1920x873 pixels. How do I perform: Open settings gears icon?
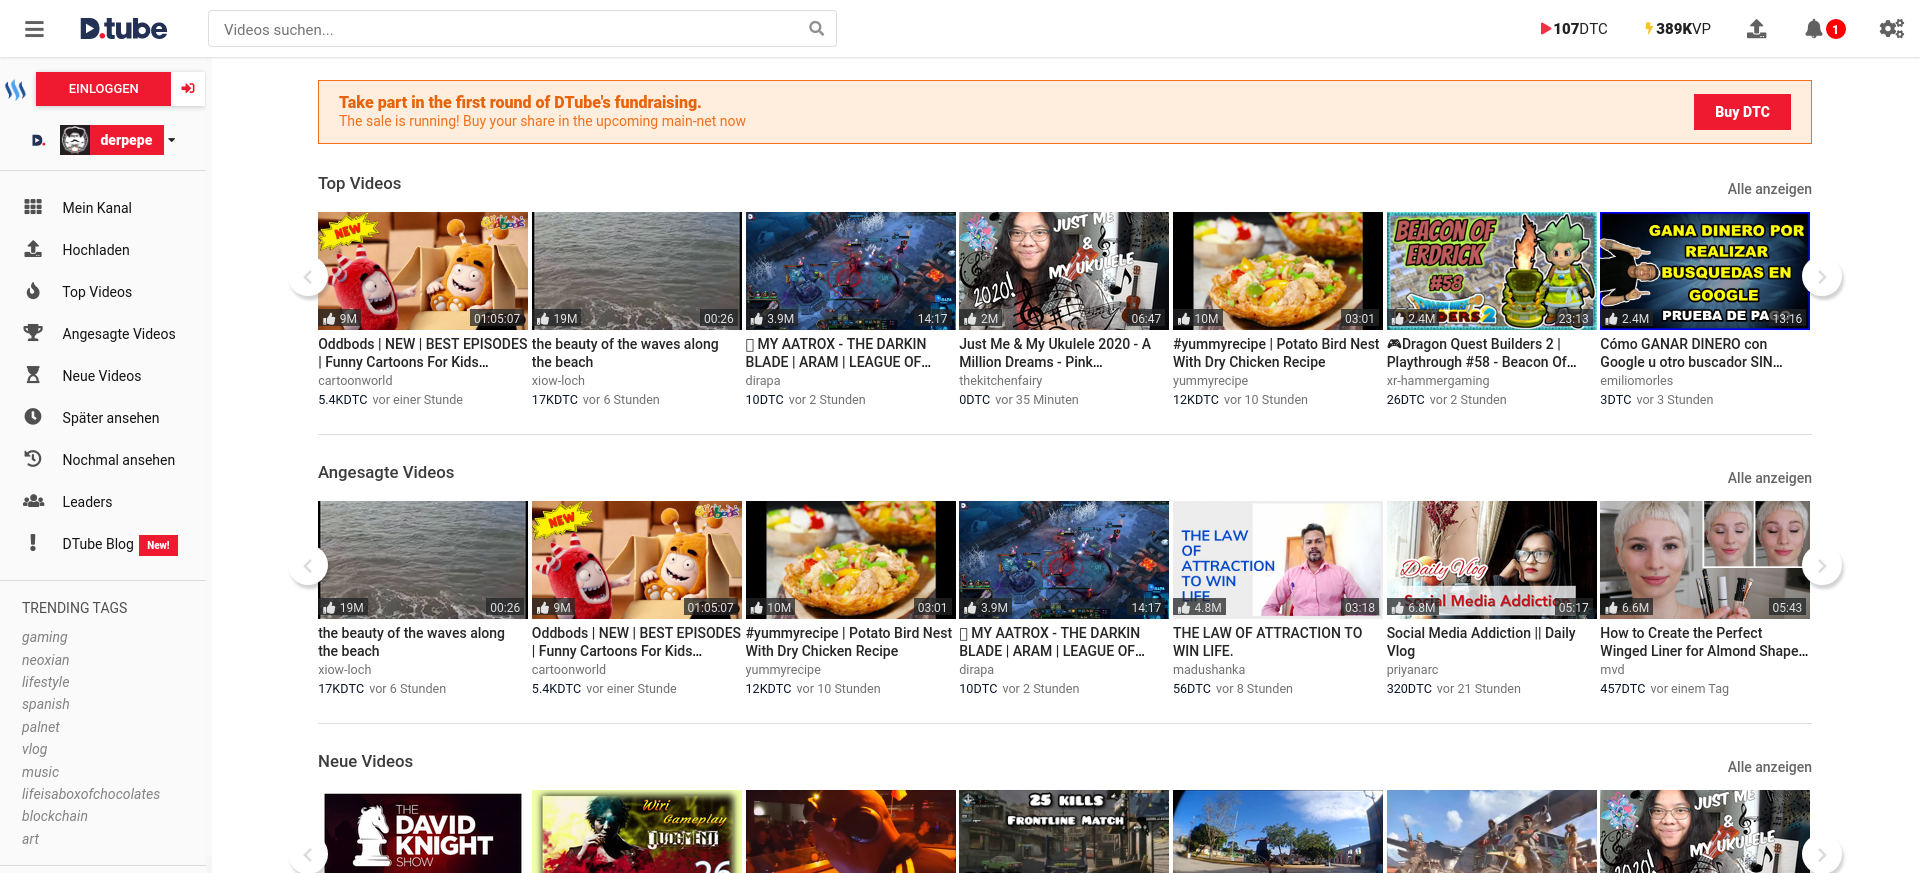1891,29
